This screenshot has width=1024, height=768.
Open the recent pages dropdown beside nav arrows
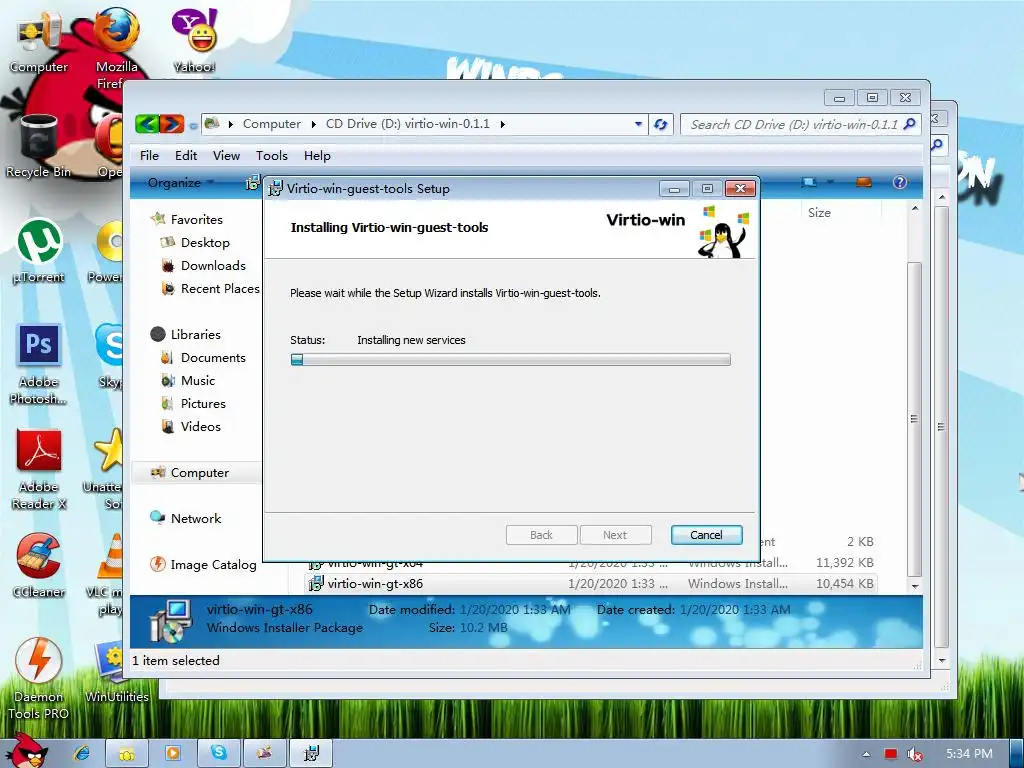click(193, 125)
